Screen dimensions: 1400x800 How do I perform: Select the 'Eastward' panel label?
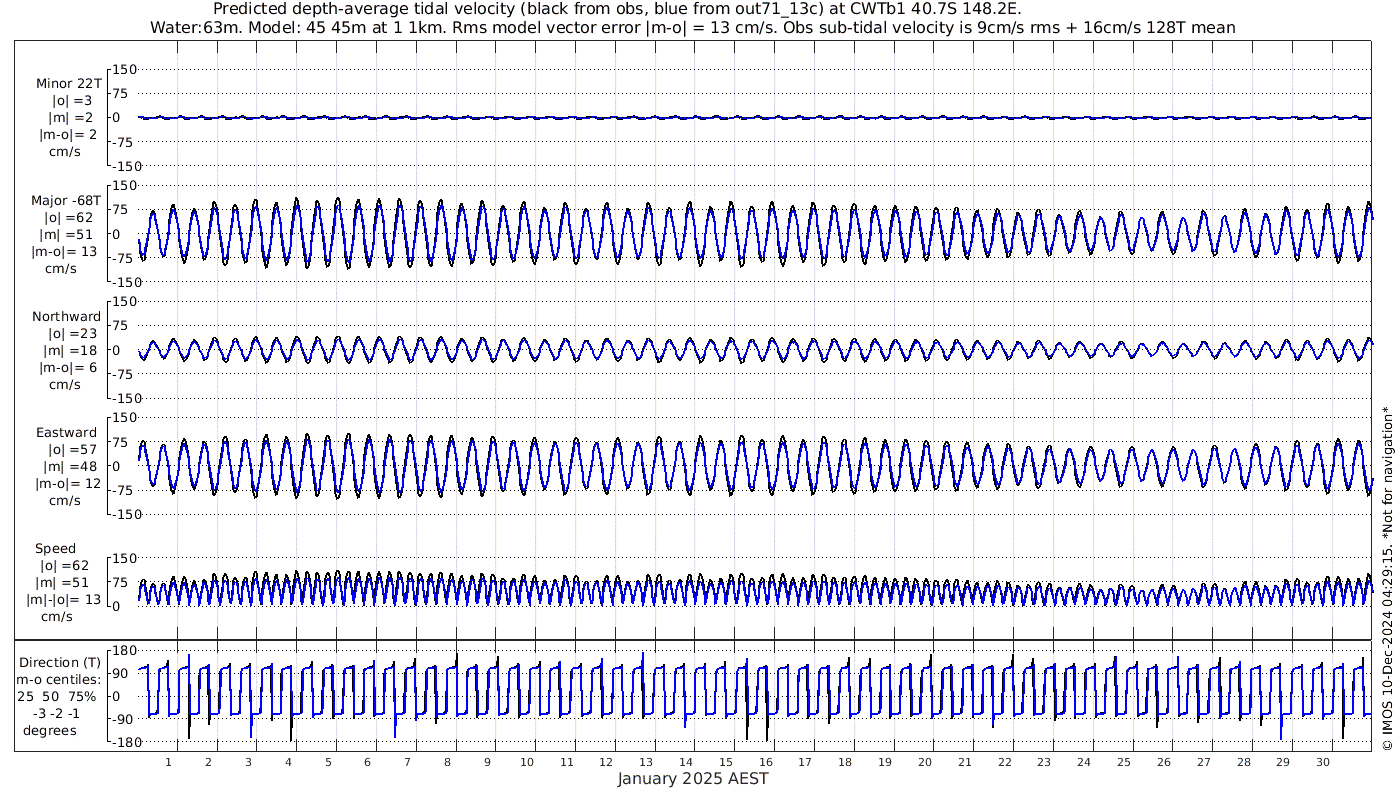(66, 432)
